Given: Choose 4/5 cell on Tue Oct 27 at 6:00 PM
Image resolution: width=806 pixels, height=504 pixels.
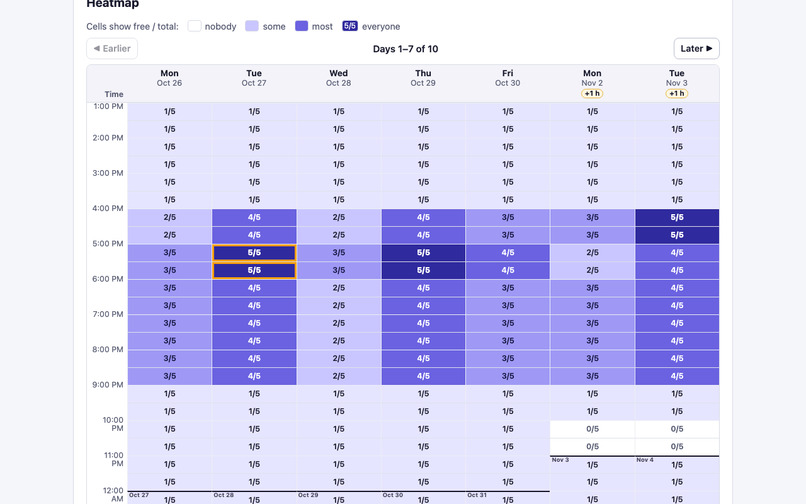Looking at the screenshot, I should (x=254, y=287).
